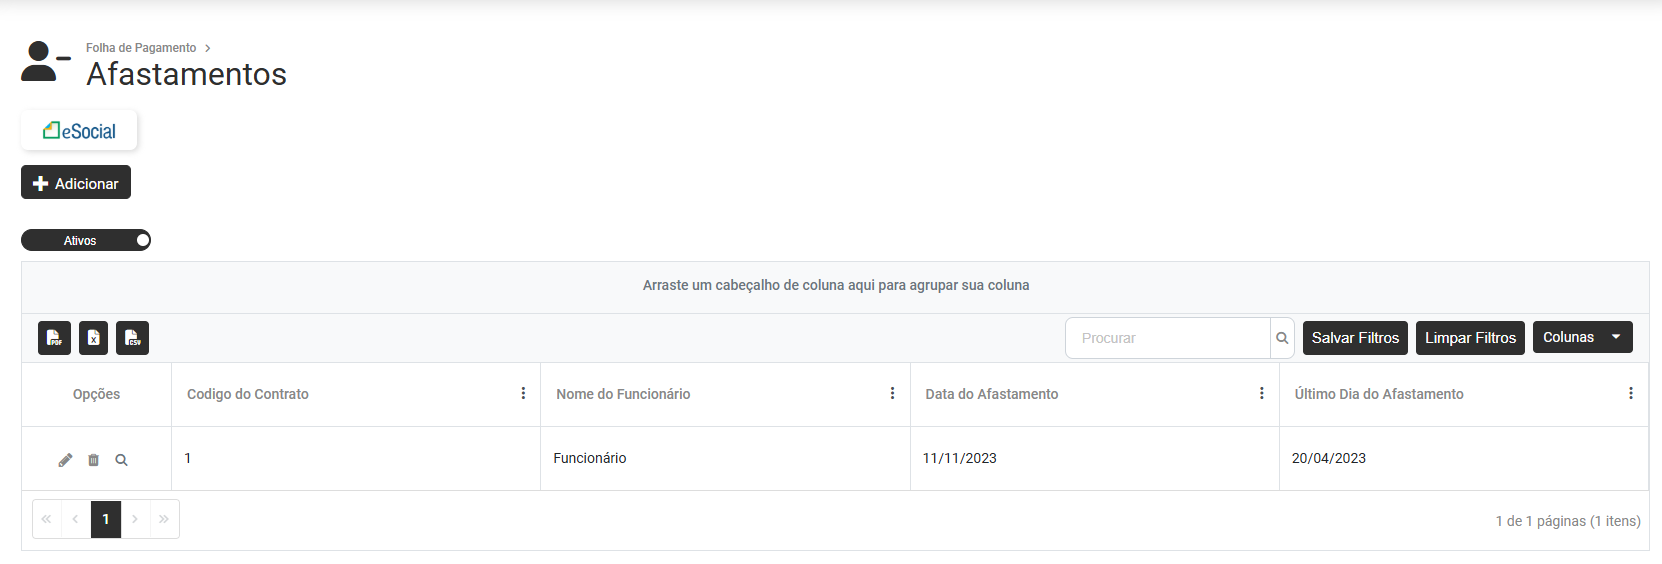Export the table as CSV
The width and height of the screenshot is (1662, 564).
(132, 338)
